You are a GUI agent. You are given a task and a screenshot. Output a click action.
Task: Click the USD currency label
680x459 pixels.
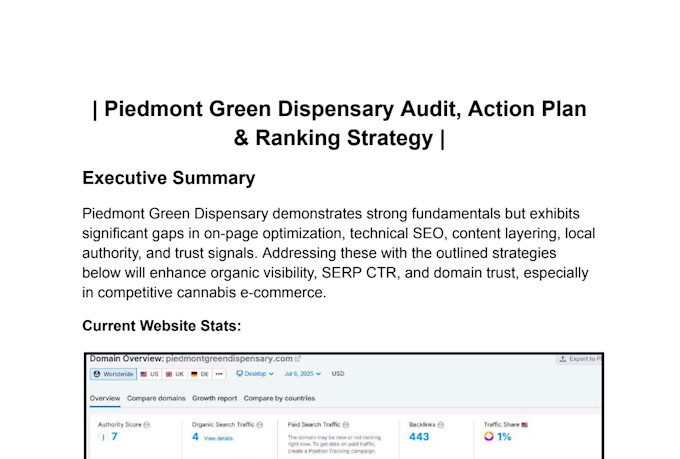click(338, 374)
